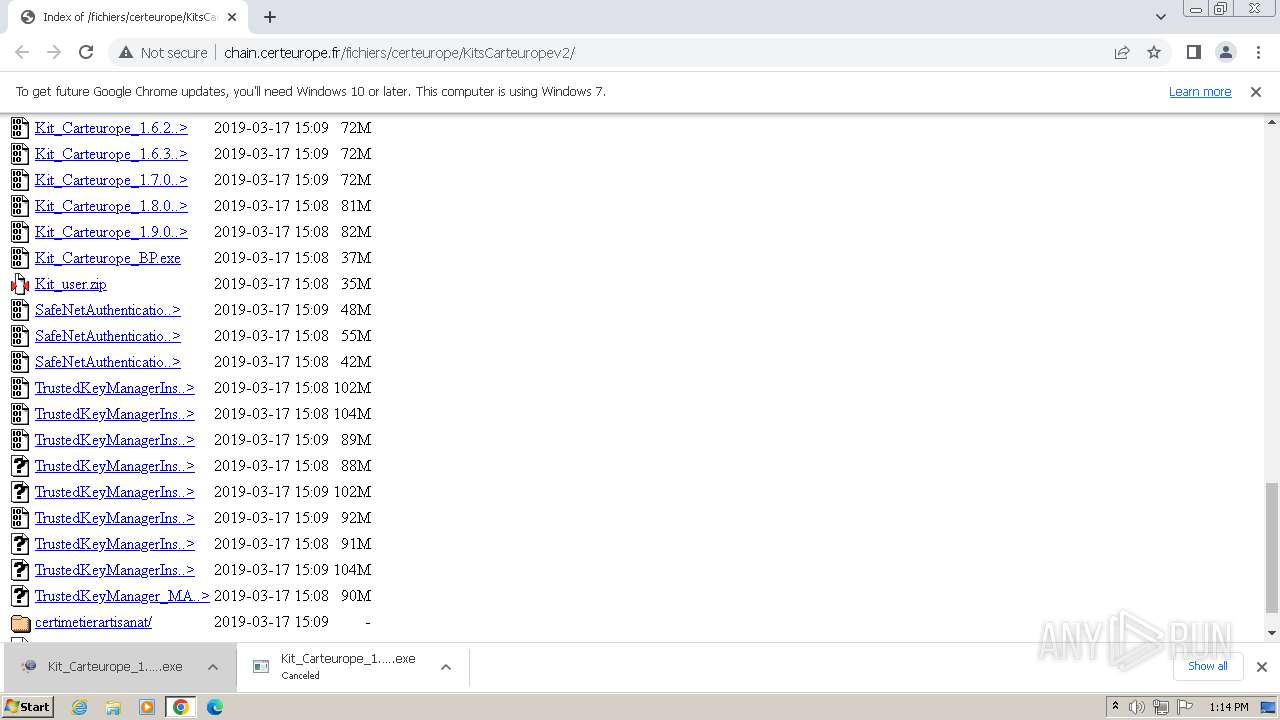Click the certimetierartisanat folder icon

coord(20,622)
